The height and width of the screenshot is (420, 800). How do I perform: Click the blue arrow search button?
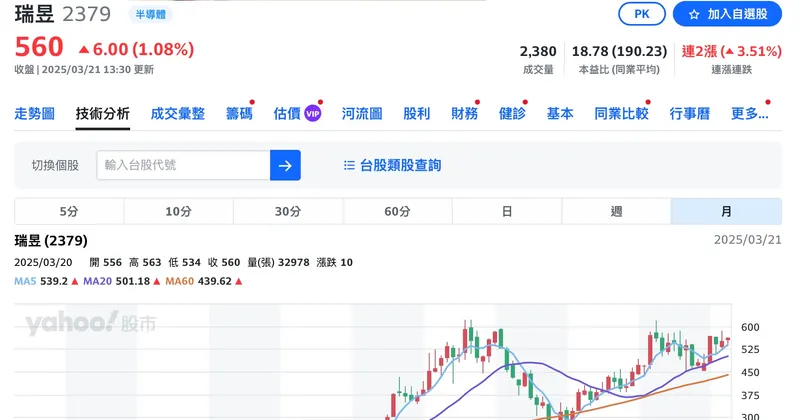[285, 165]
